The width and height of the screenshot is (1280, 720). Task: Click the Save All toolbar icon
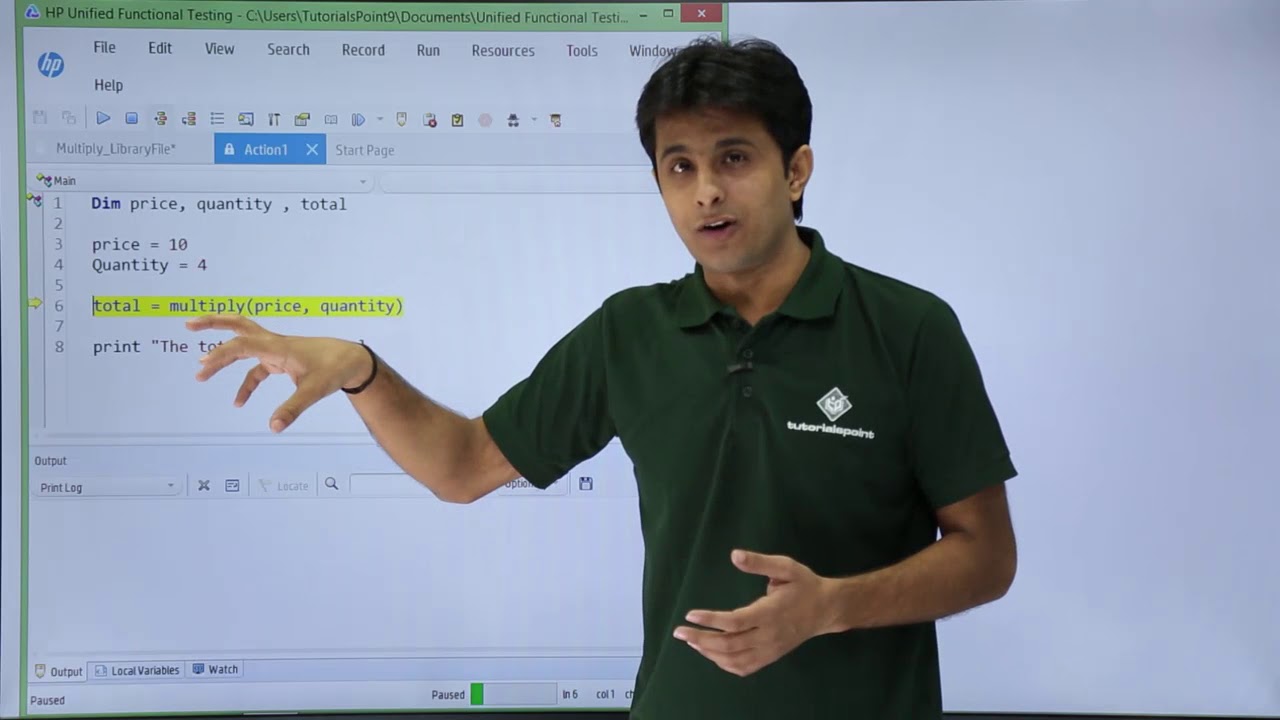tap(68, 118)
